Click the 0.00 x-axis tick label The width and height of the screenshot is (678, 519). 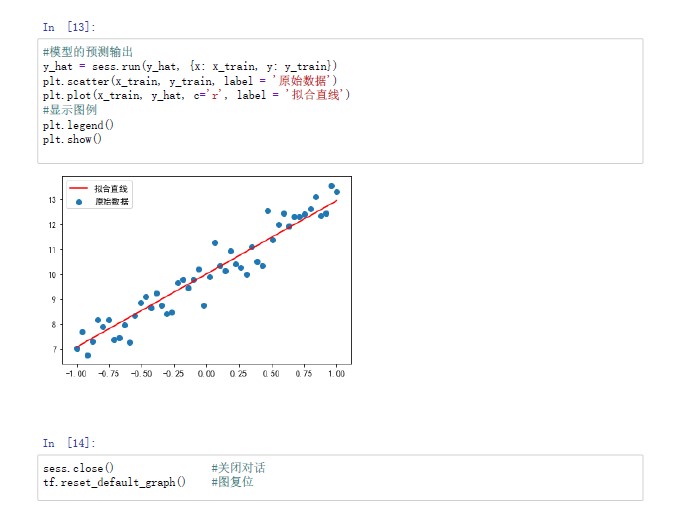click(x=206, y=374)
